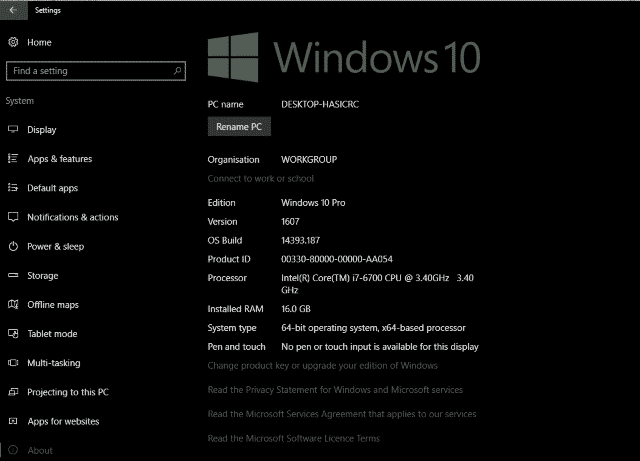Select Power & sleep
Viewport: 640px width, 461px height.
point(56,247)
